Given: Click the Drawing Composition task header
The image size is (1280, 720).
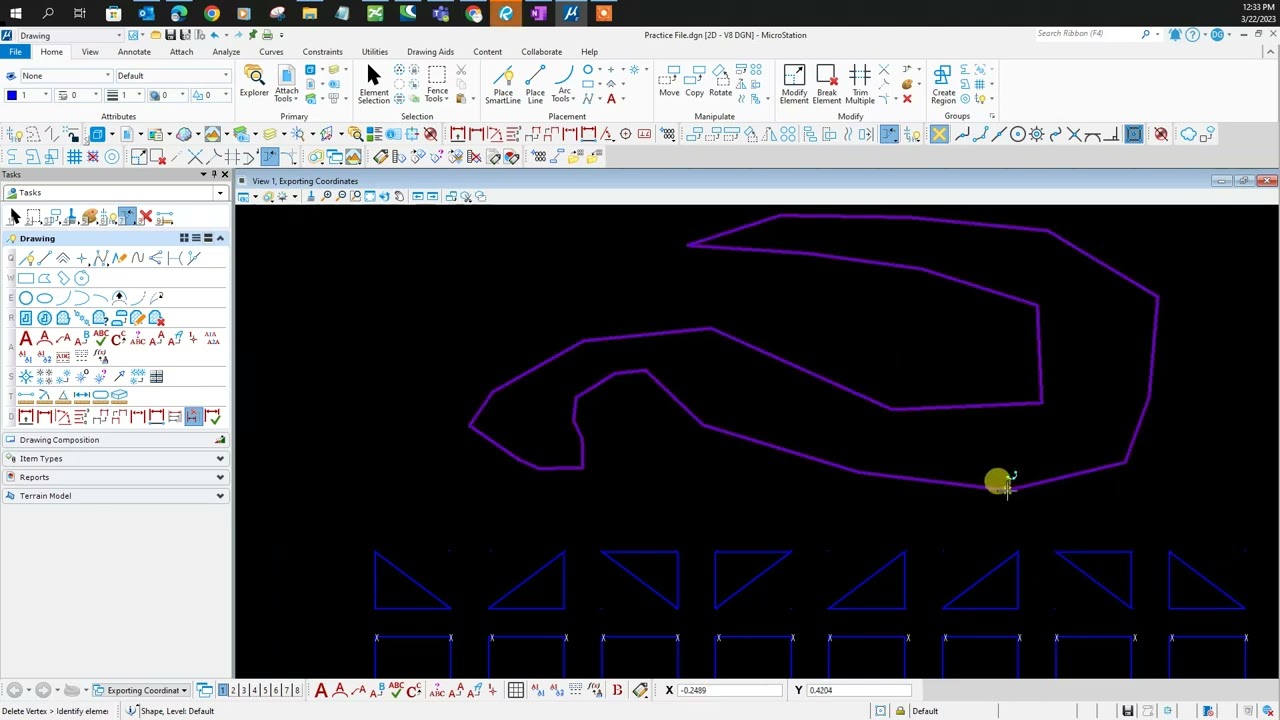Looking at the screenshot, I should tap(116, 440).
